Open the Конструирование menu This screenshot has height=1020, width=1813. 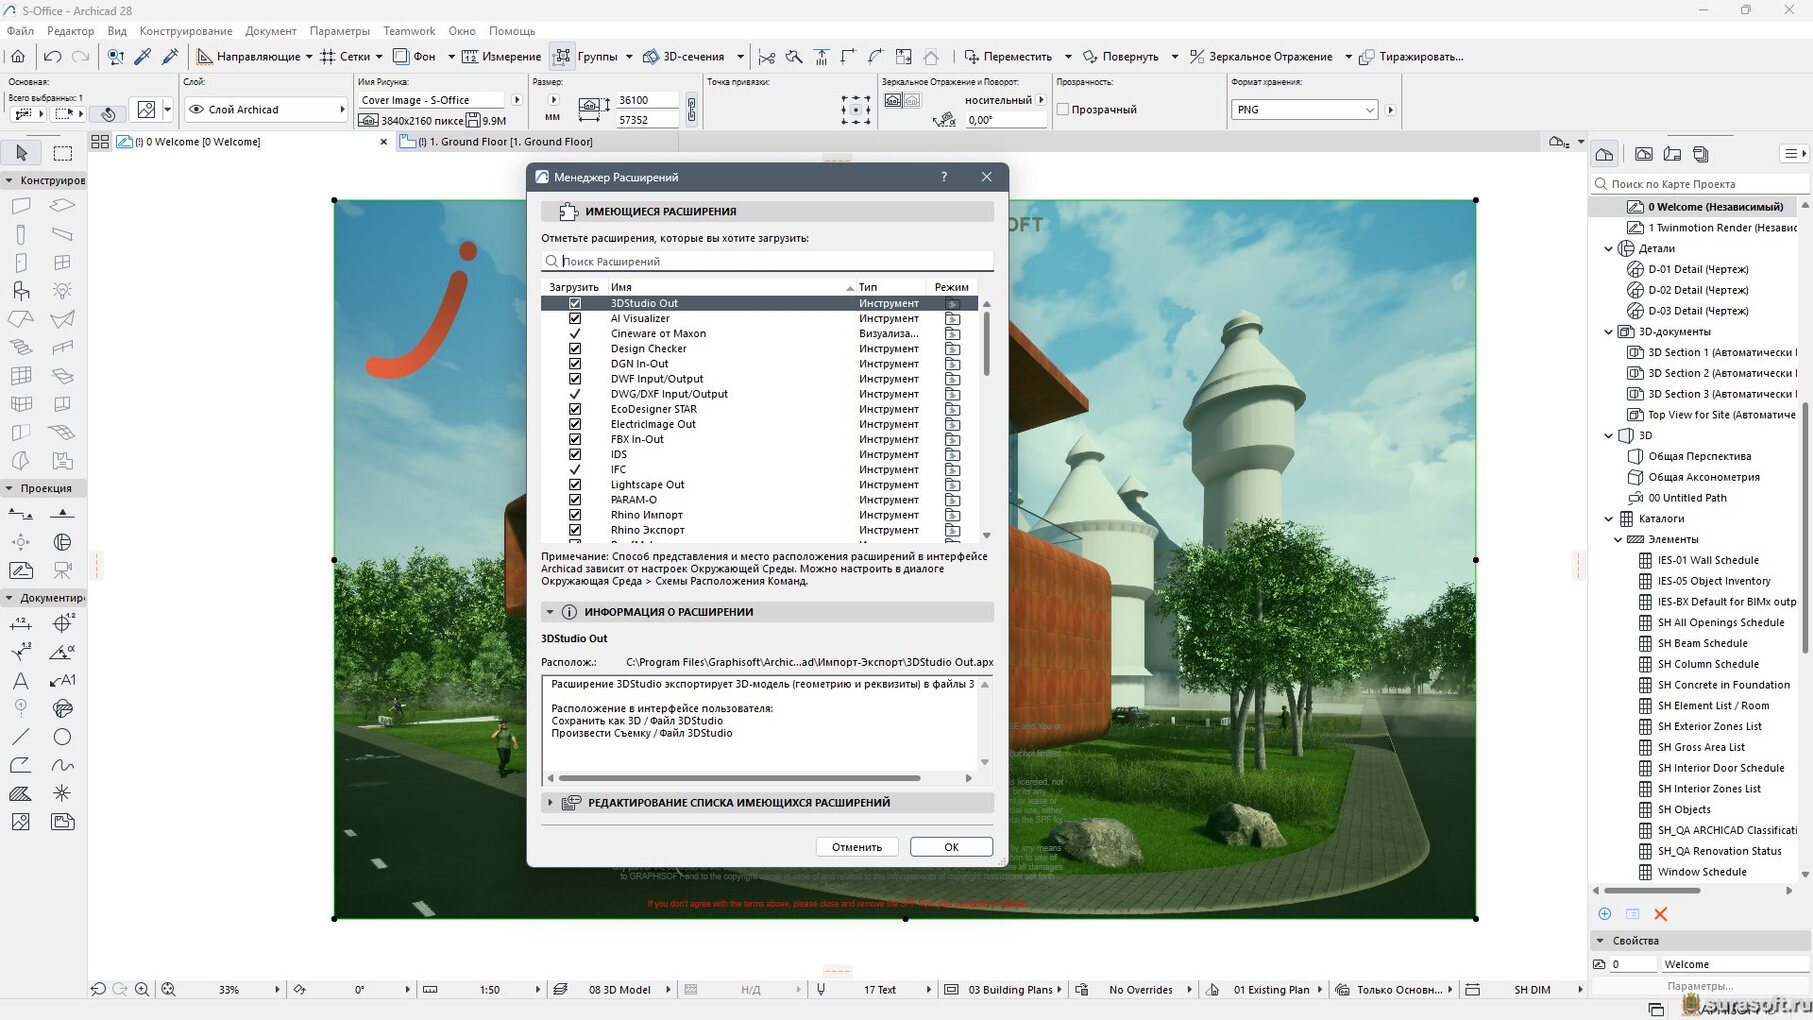click(x=185, y=31)
